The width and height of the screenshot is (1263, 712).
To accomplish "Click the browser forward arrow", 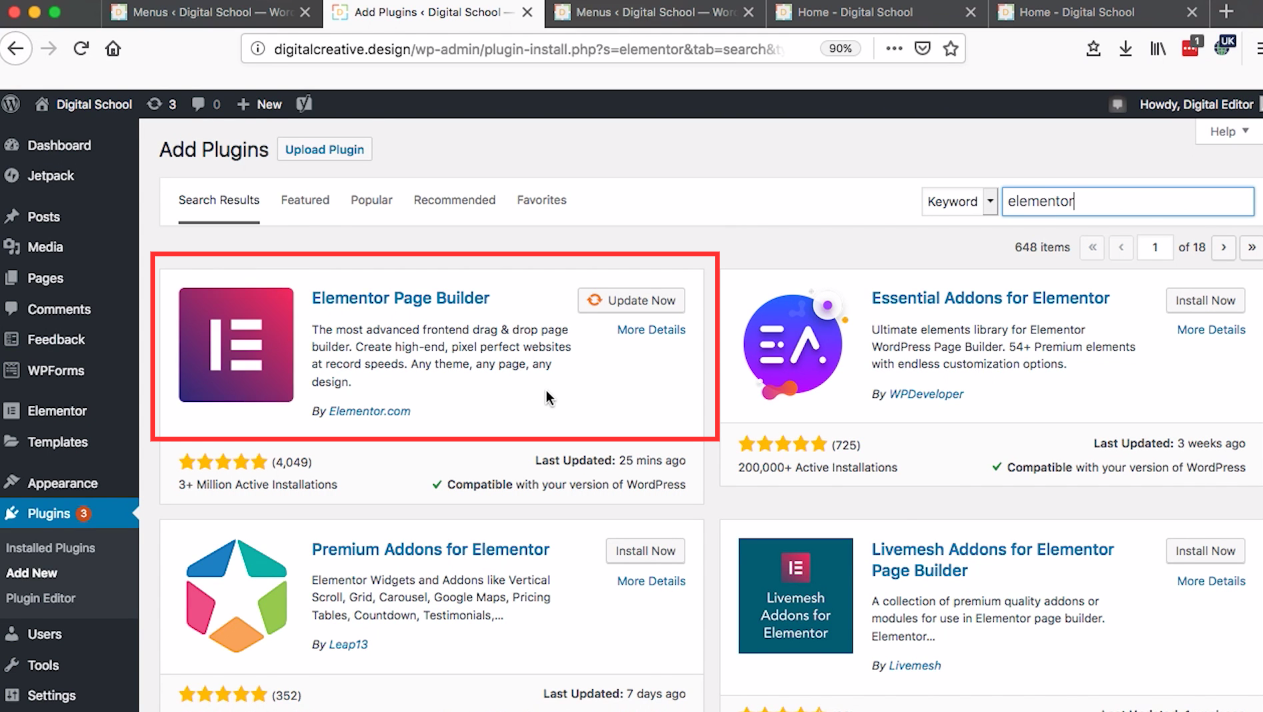I will point(48,48).
